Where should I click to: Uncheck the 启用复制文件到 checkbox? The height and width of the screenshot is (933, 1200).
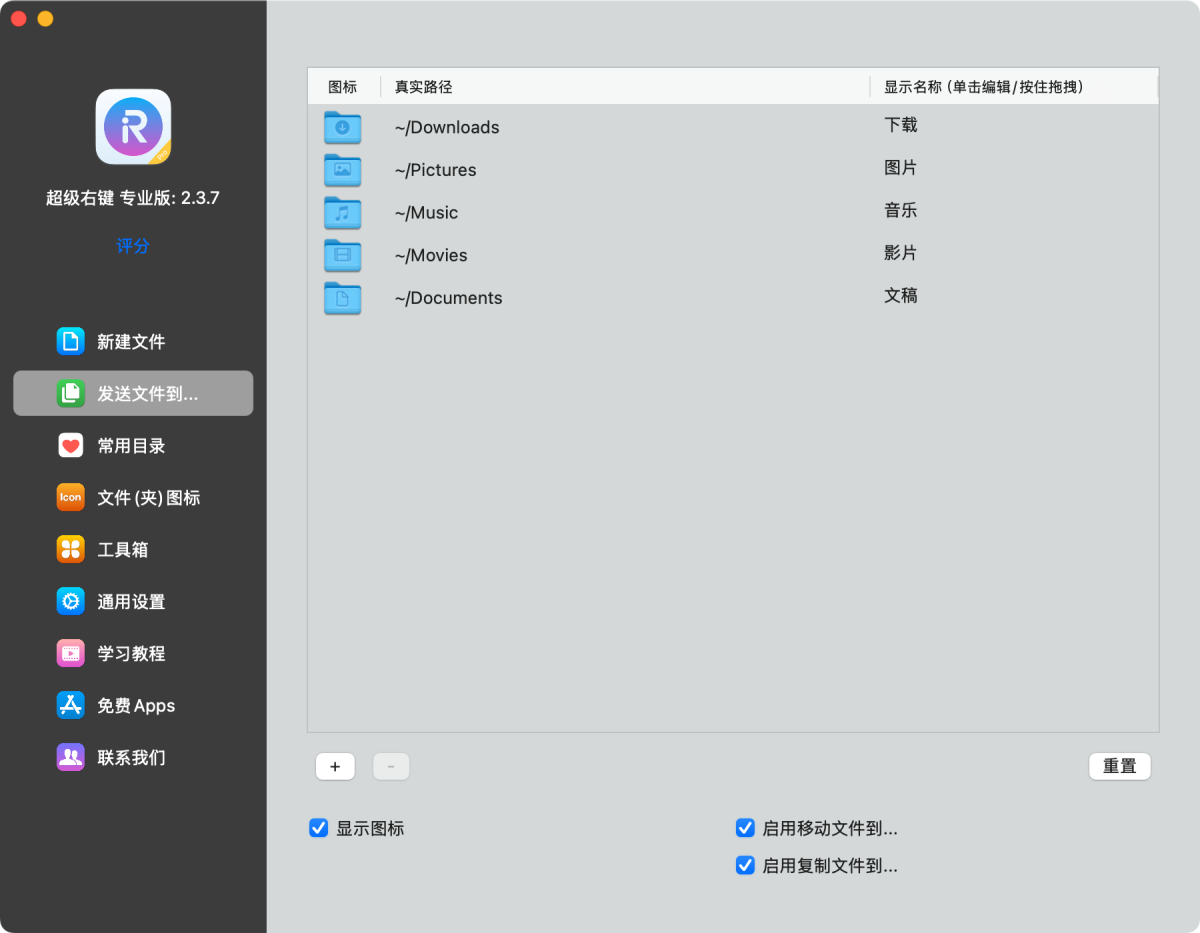click(745, 865)
